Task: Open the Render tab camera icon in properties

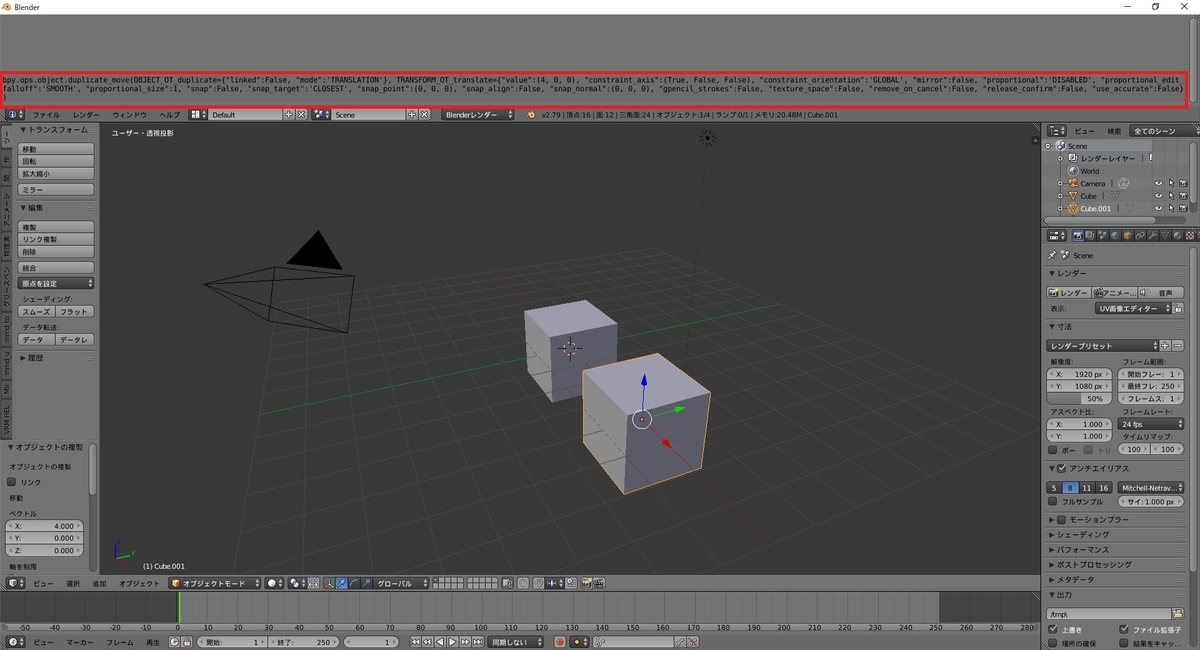Action: pyautogui.click(x=1078, y=235)
